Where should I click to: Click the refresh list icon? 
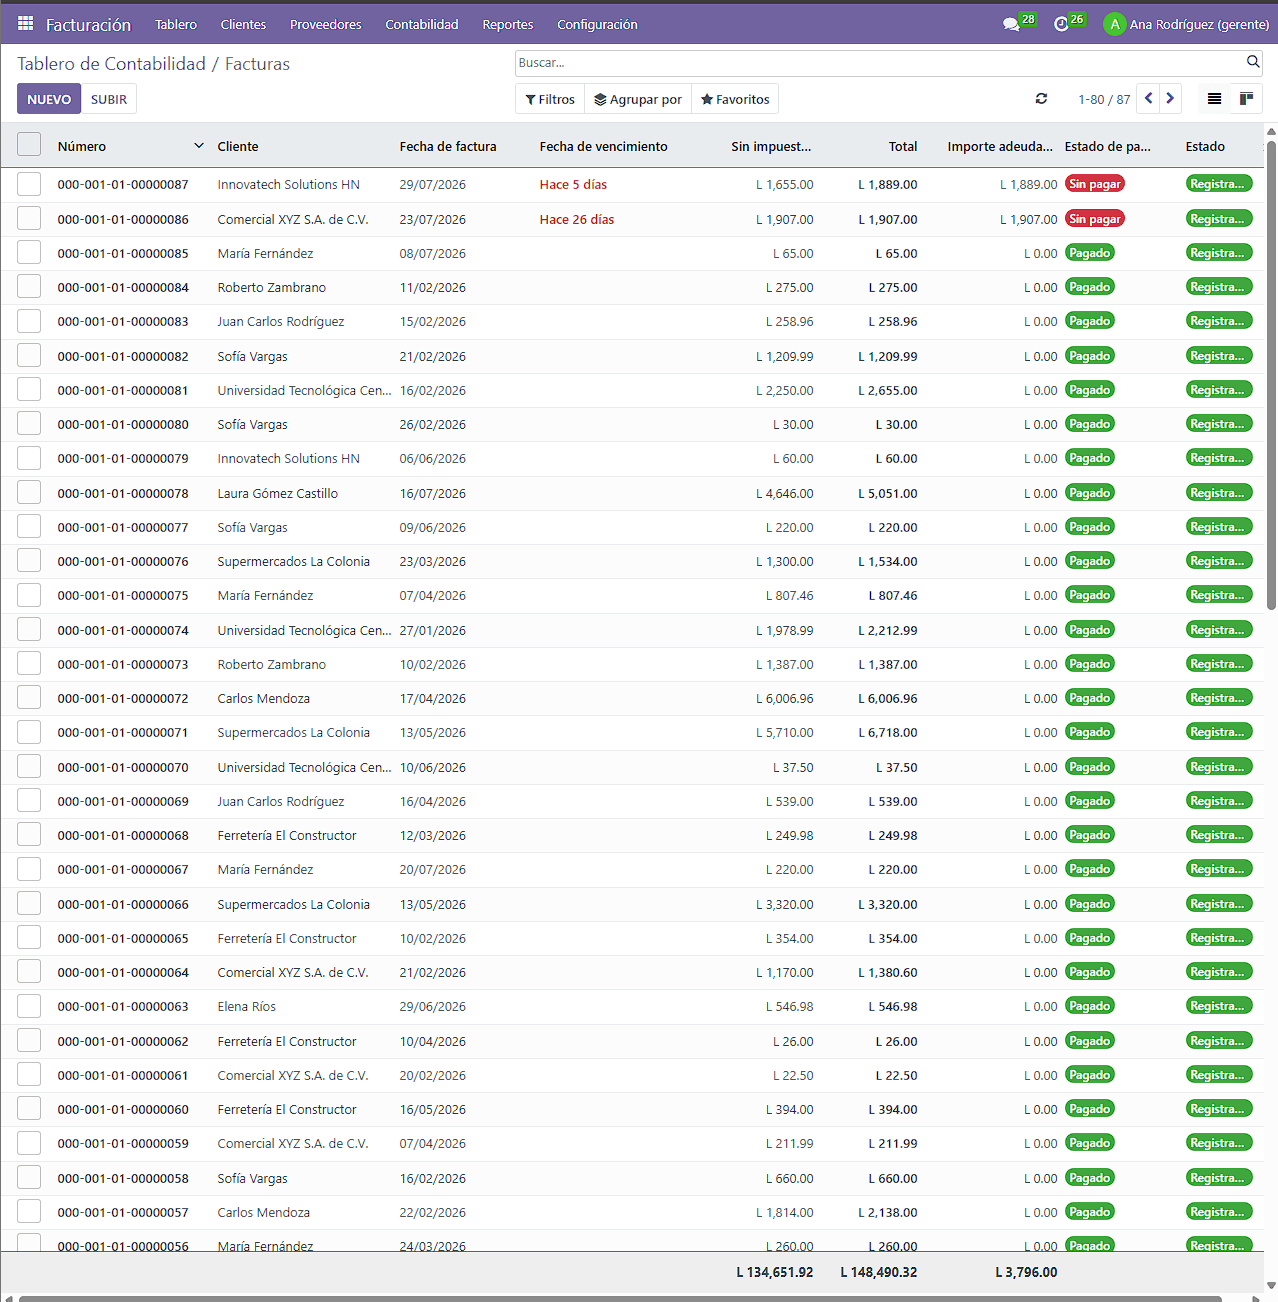point(1041,98)
